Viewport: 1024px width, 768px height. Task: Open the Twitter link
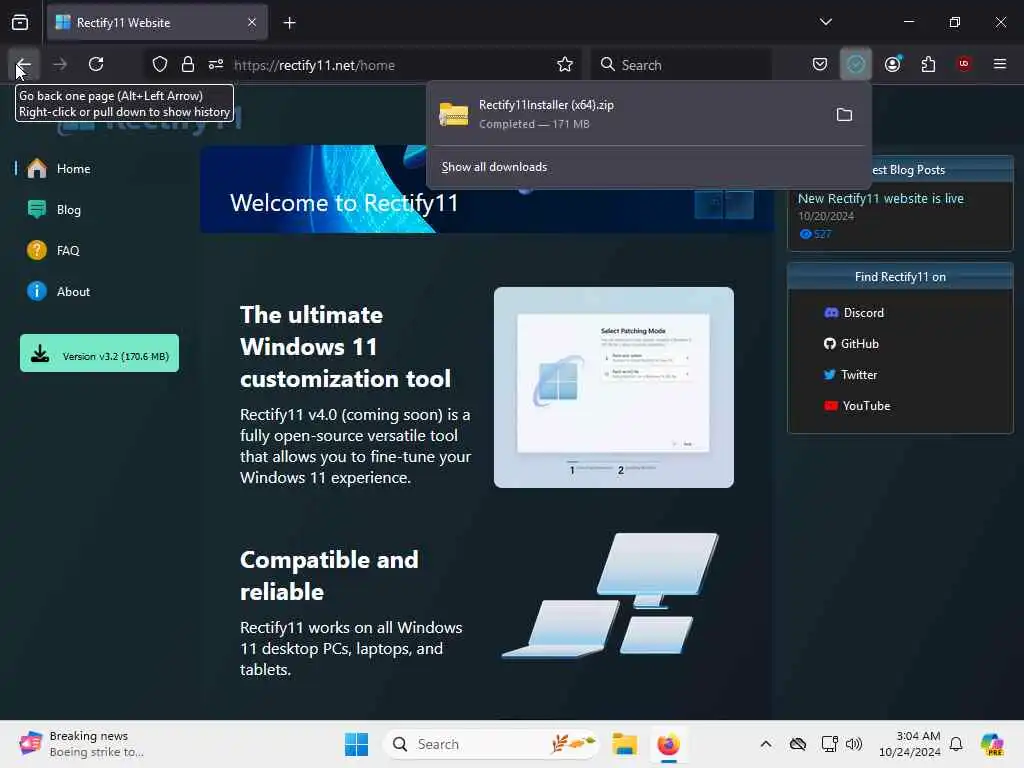pos(850,375)
